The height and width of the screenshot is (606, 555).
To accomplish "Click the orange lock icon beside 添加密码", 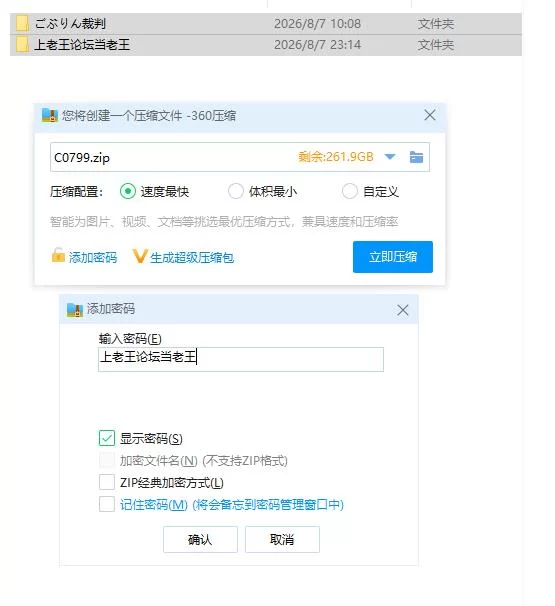I will pyautogui.click(x=58, y=256).
